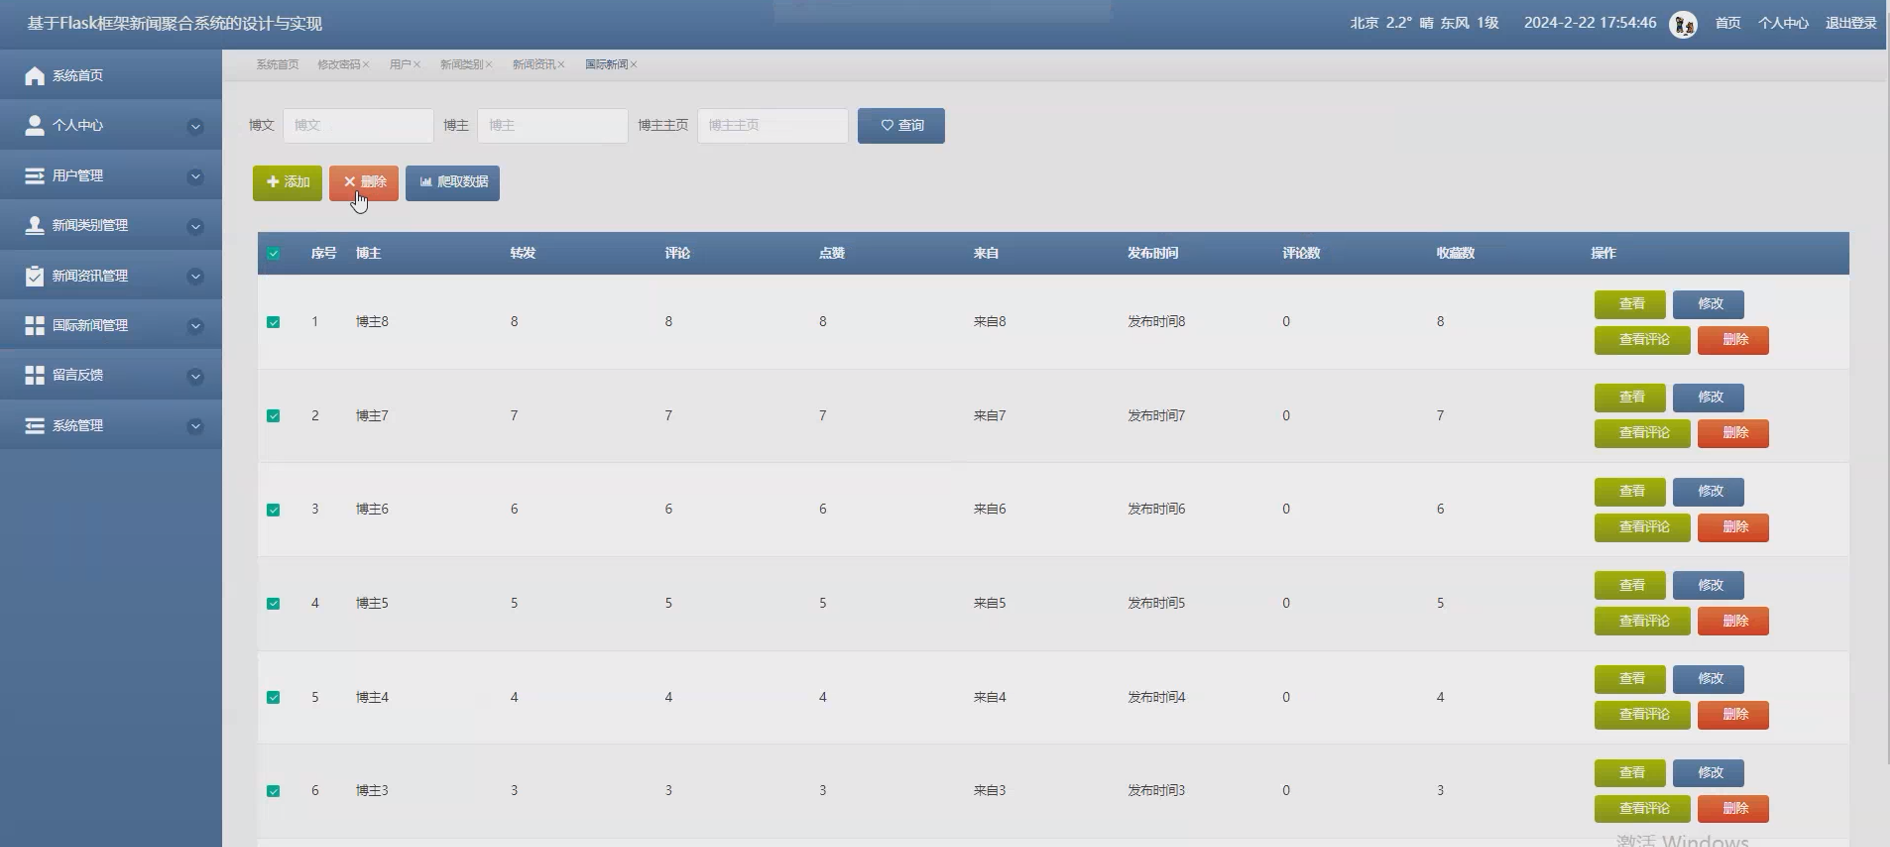Viewport: 1890px width, 847px height.
Task: Expand the 新闻类别管理 sidebar chevron
Action: pyautogui.click(x=196, y=226)
